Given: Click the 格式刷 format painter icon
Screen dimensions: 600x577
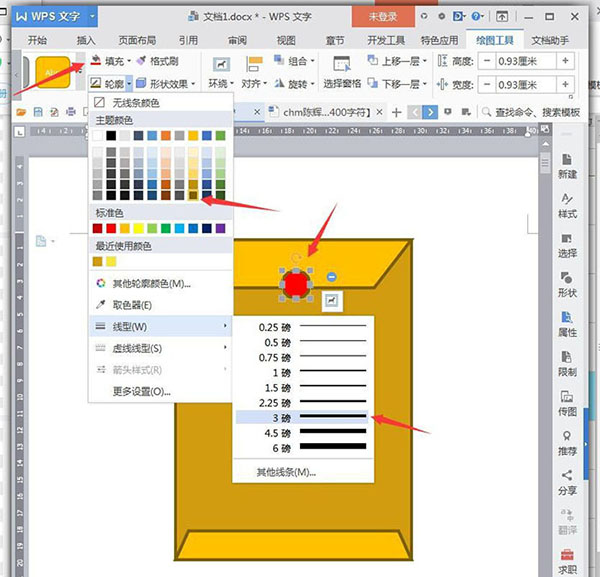Looking at the screenshot, I should [141, 60].
